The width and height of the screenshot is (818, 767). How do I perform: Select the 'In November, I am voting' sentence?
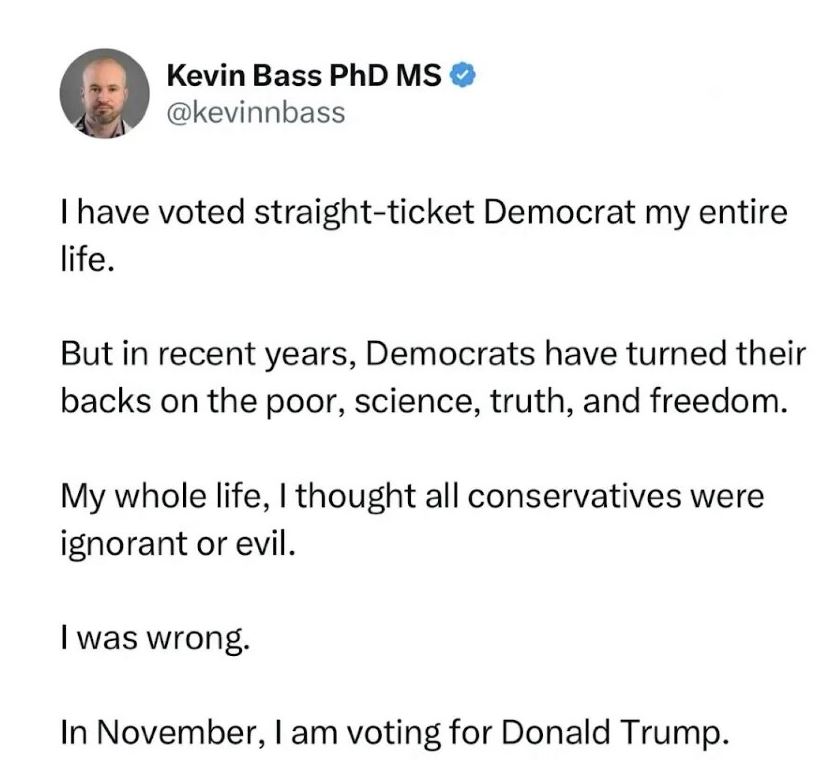394,733
